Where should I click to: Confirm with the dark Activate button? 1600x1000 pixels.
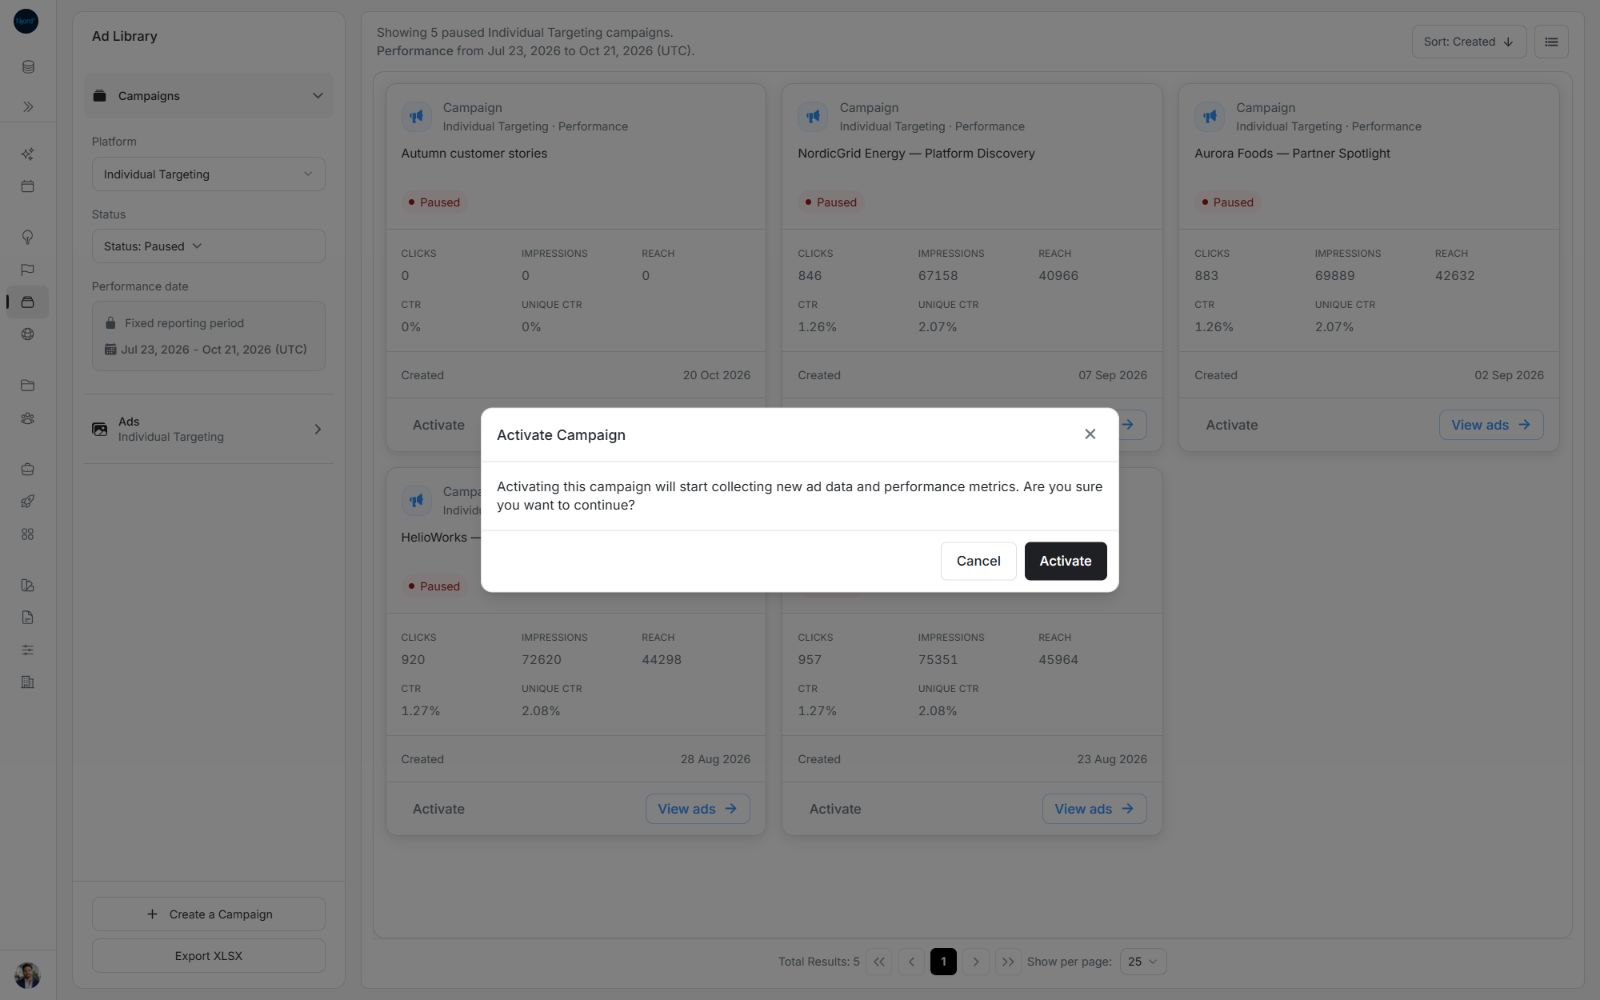coord(1065,561)
